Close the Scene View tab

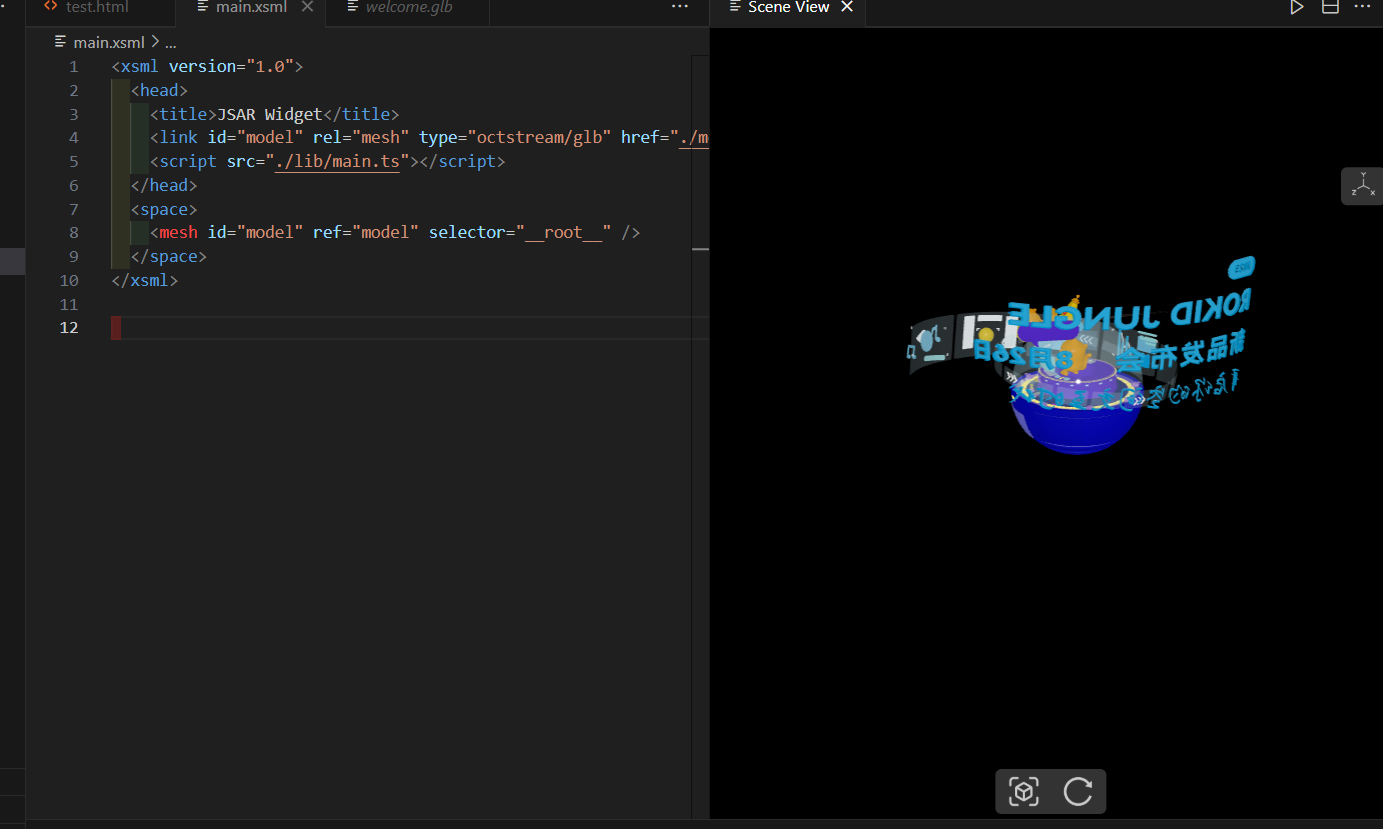(x=847, y=7)
